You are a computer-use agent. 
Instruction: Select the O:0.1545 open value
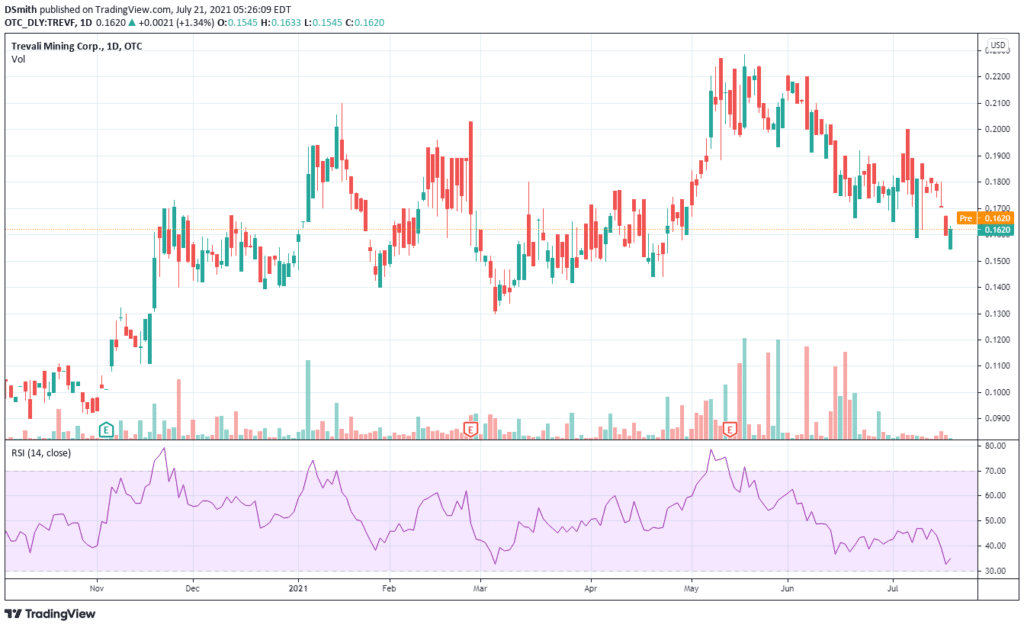pos(238,22)
